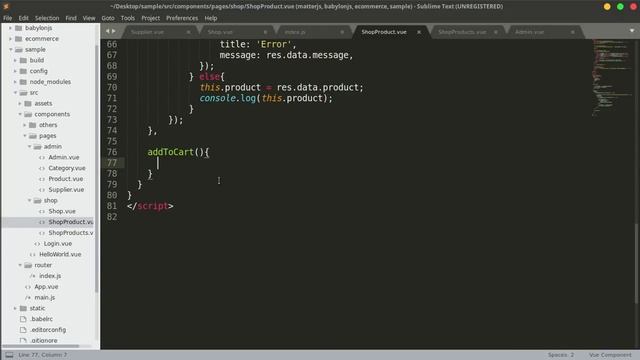Collapse the pages folder

click(24, 136)
